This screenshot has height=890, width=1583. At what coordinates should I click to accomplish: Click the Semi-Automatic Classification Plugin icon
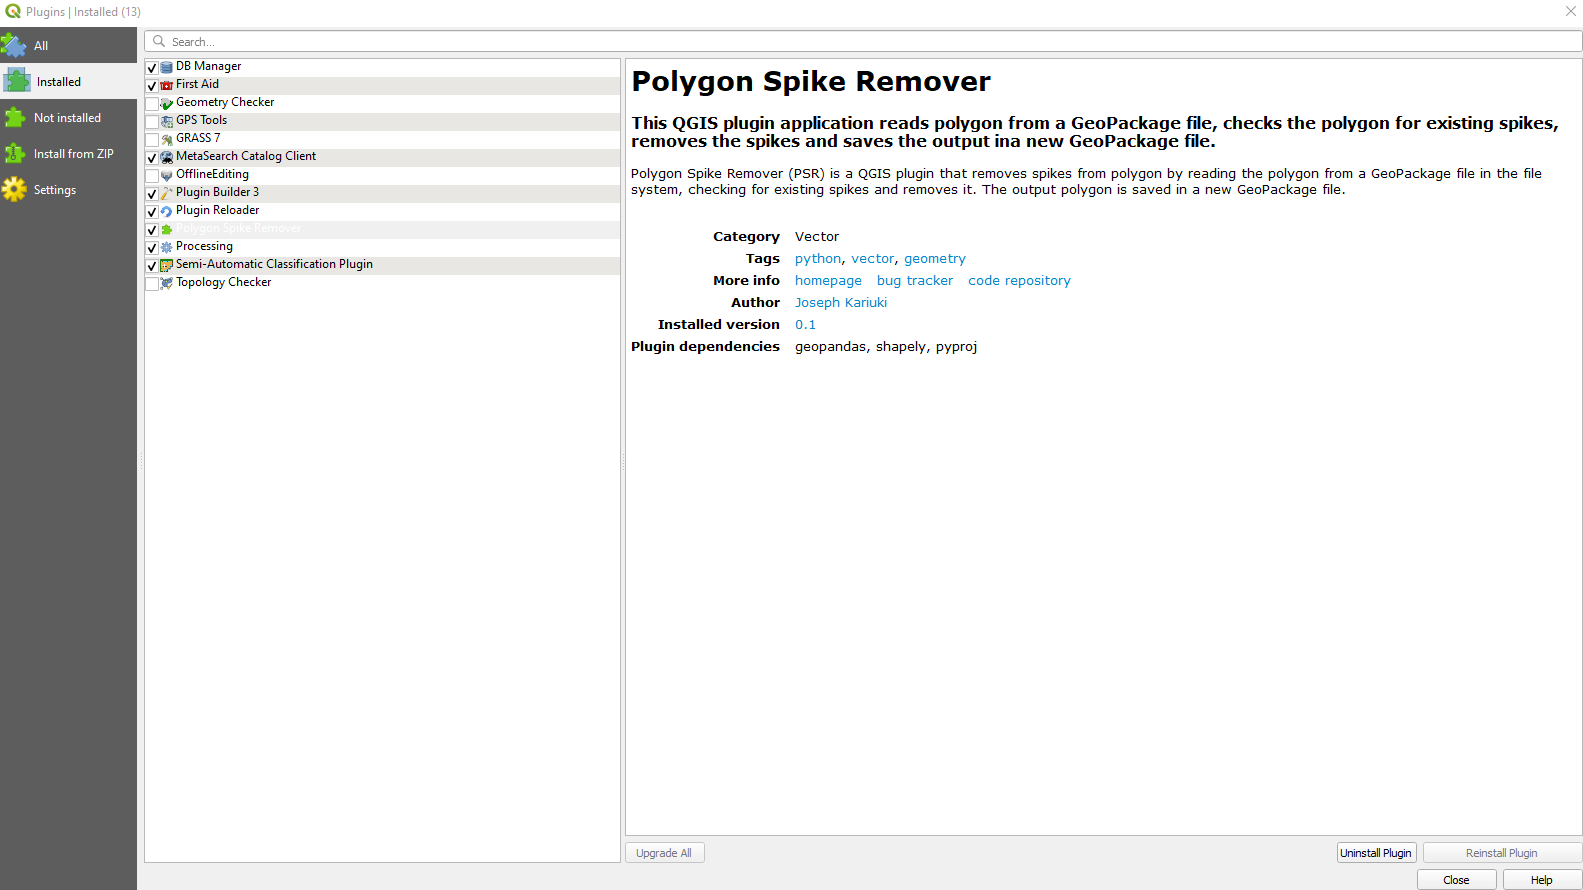[x=167, y=265]
